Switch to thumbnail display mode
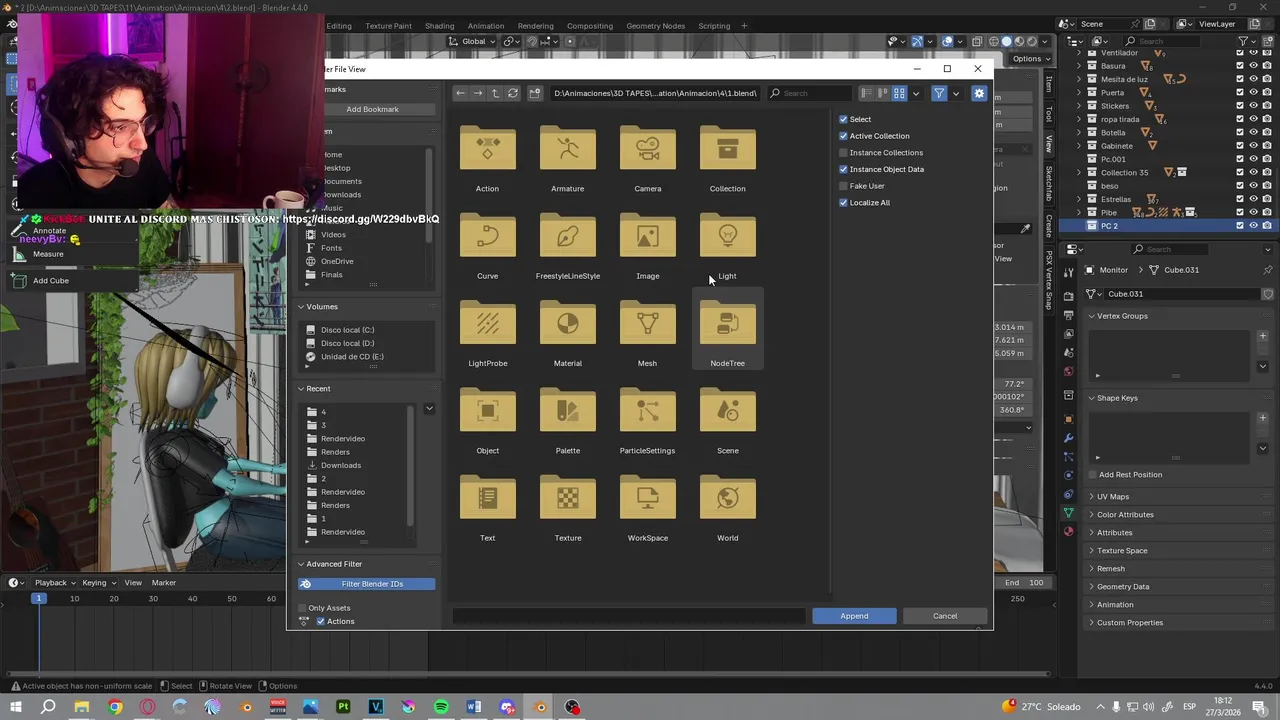1280x720 pixels. [x=899, y=93]
